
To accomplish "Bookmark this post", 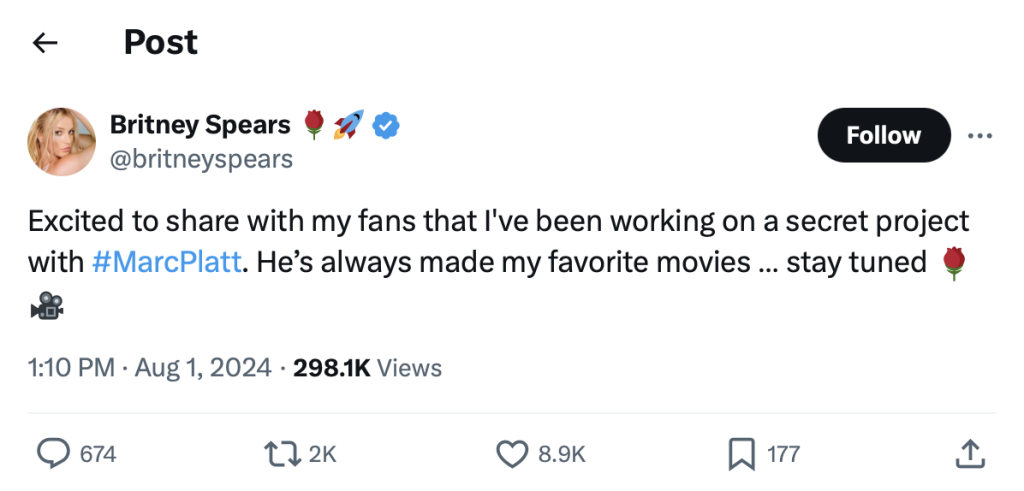I will [x=741, y=454].
